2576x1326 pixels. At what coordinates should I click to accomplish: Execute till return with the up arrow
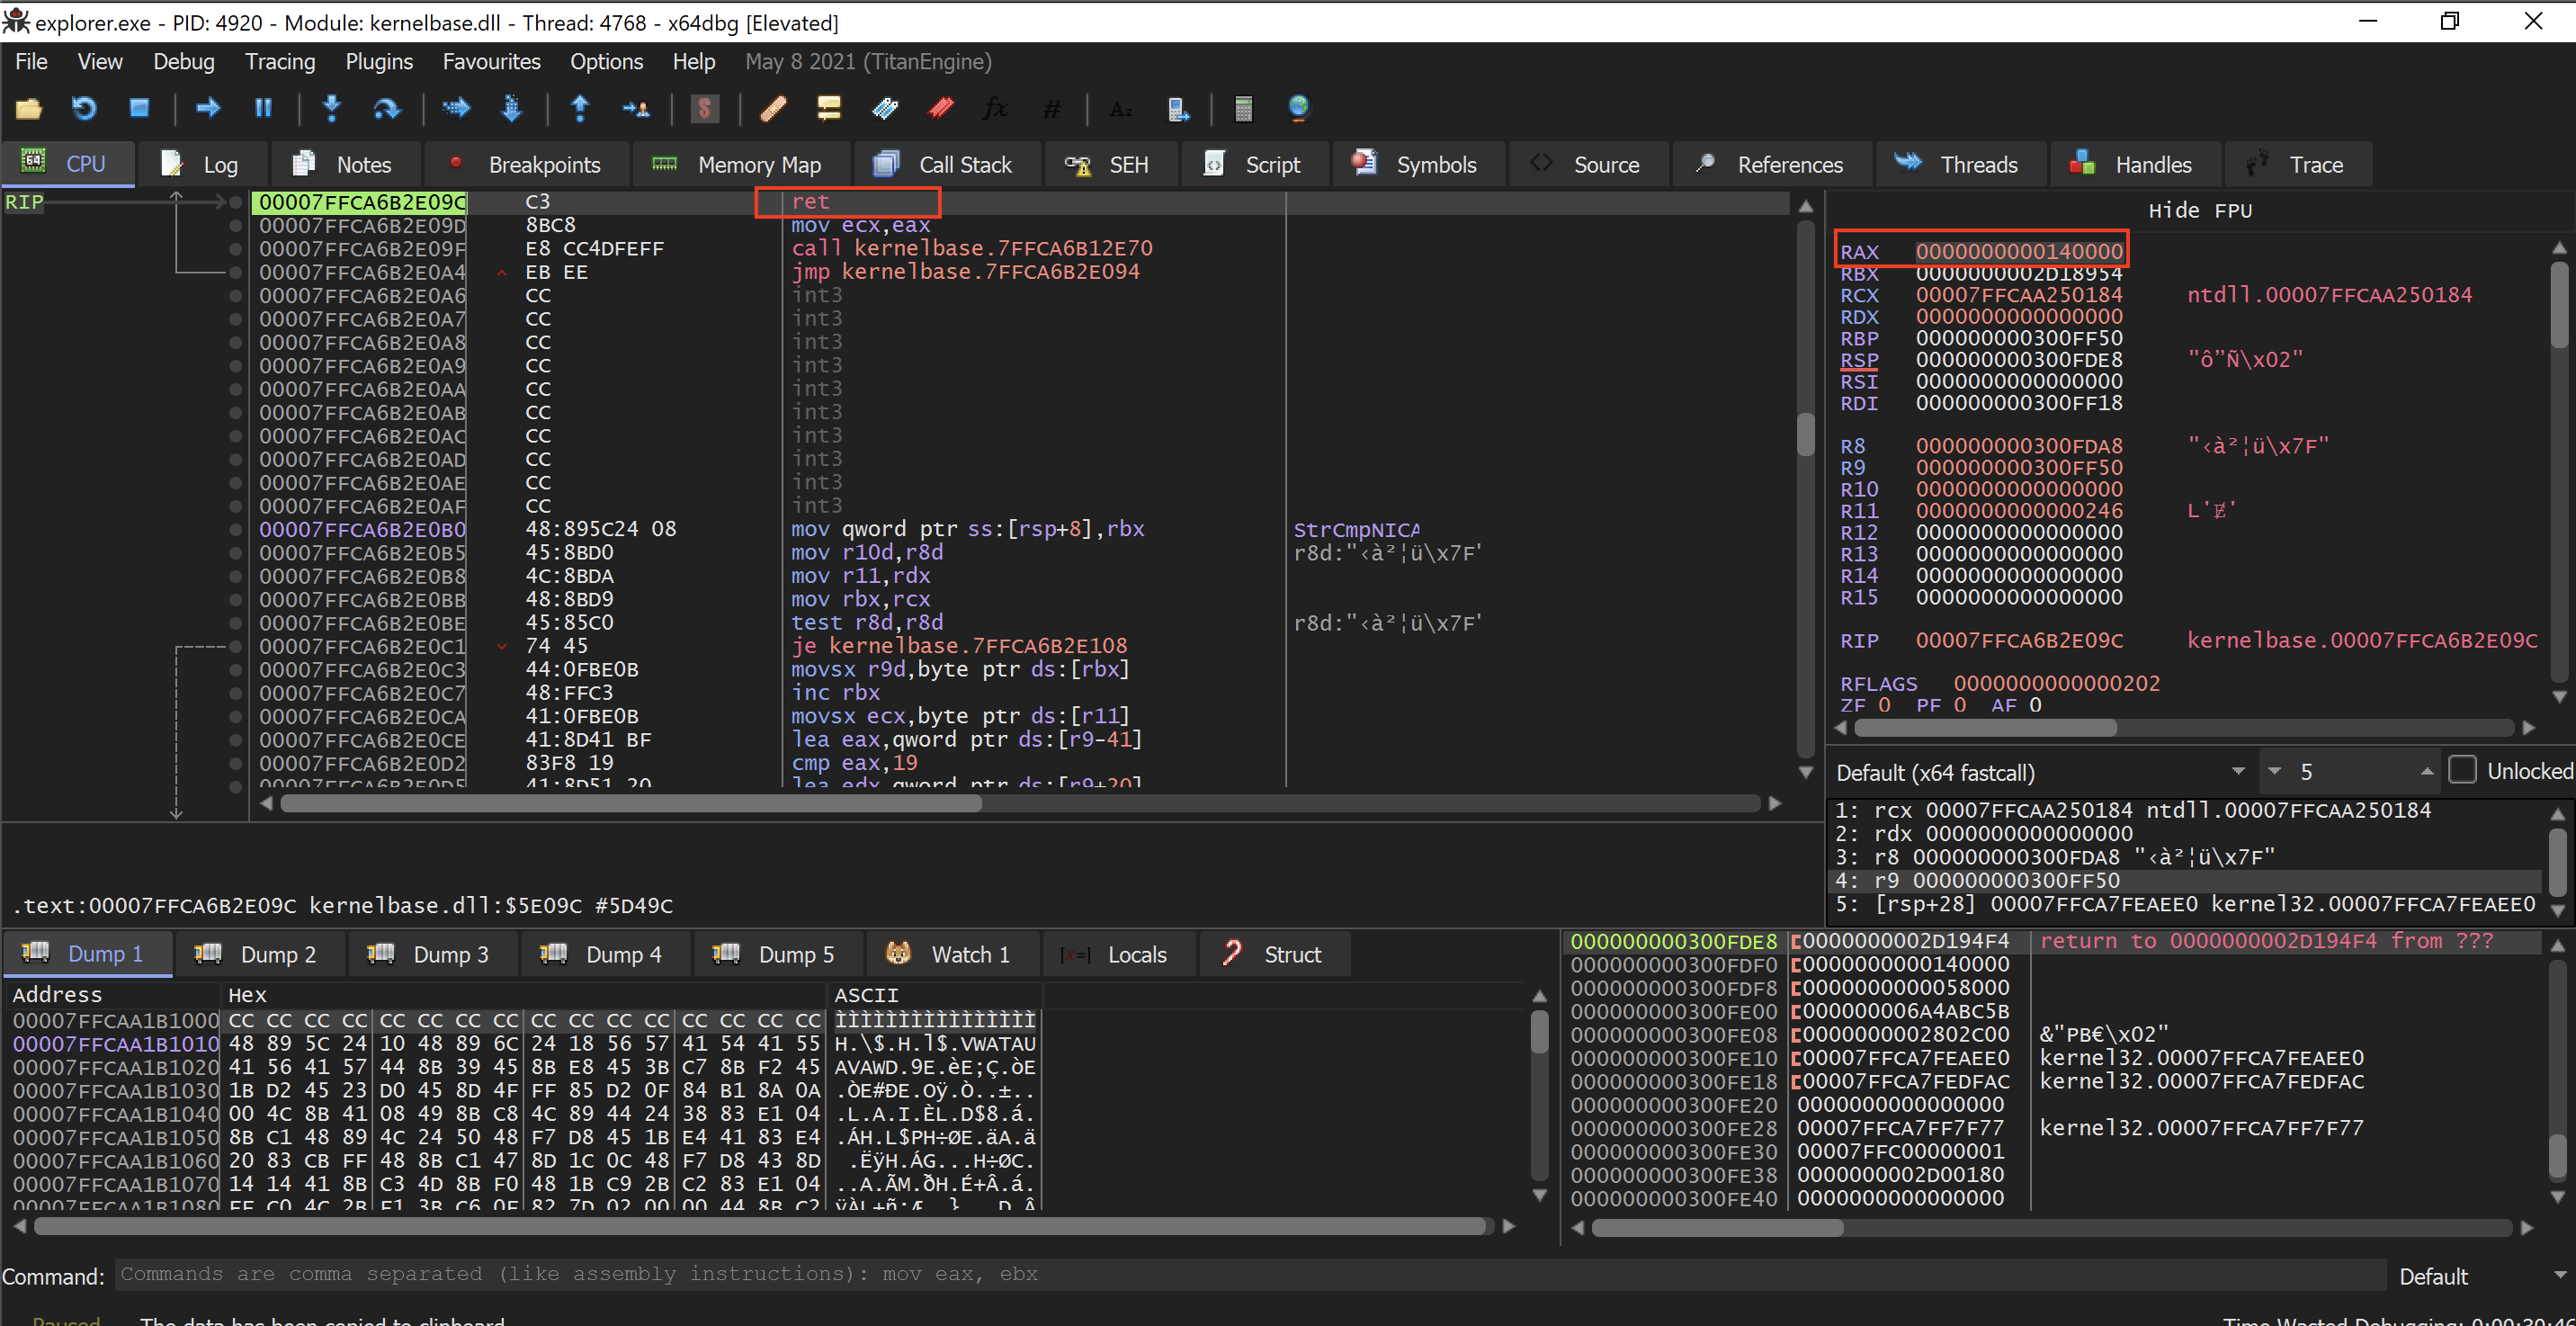pos(580,109)
